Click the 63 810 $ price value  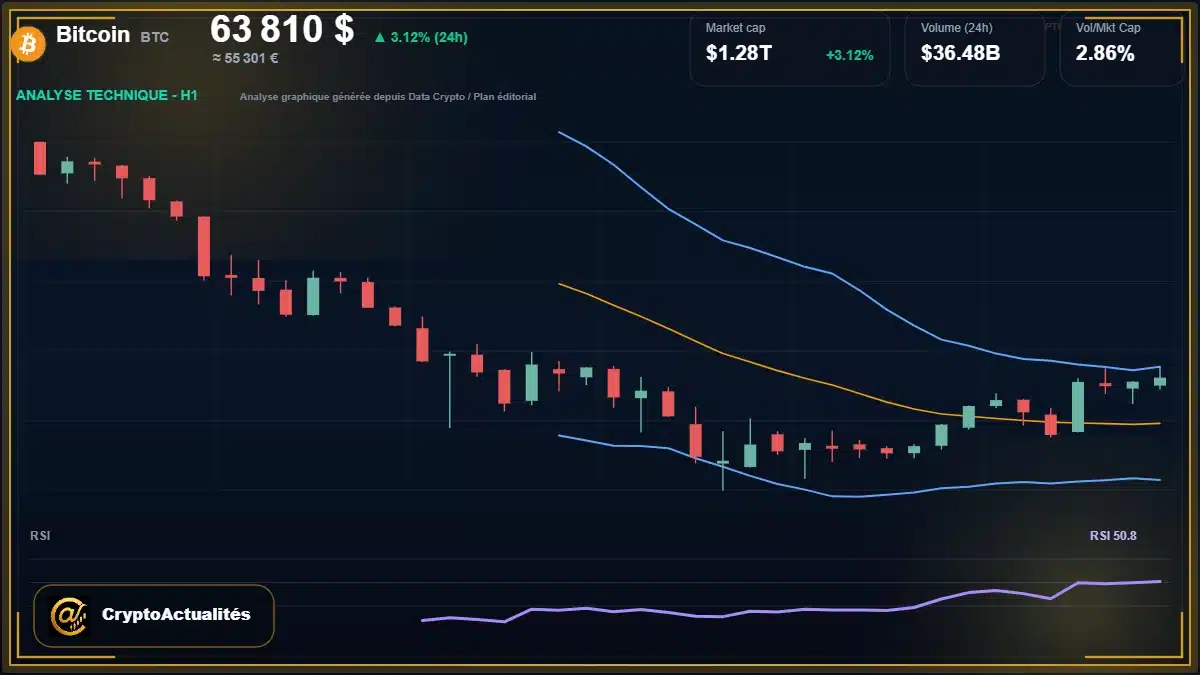pyautogui.click(x=282, y=30)
